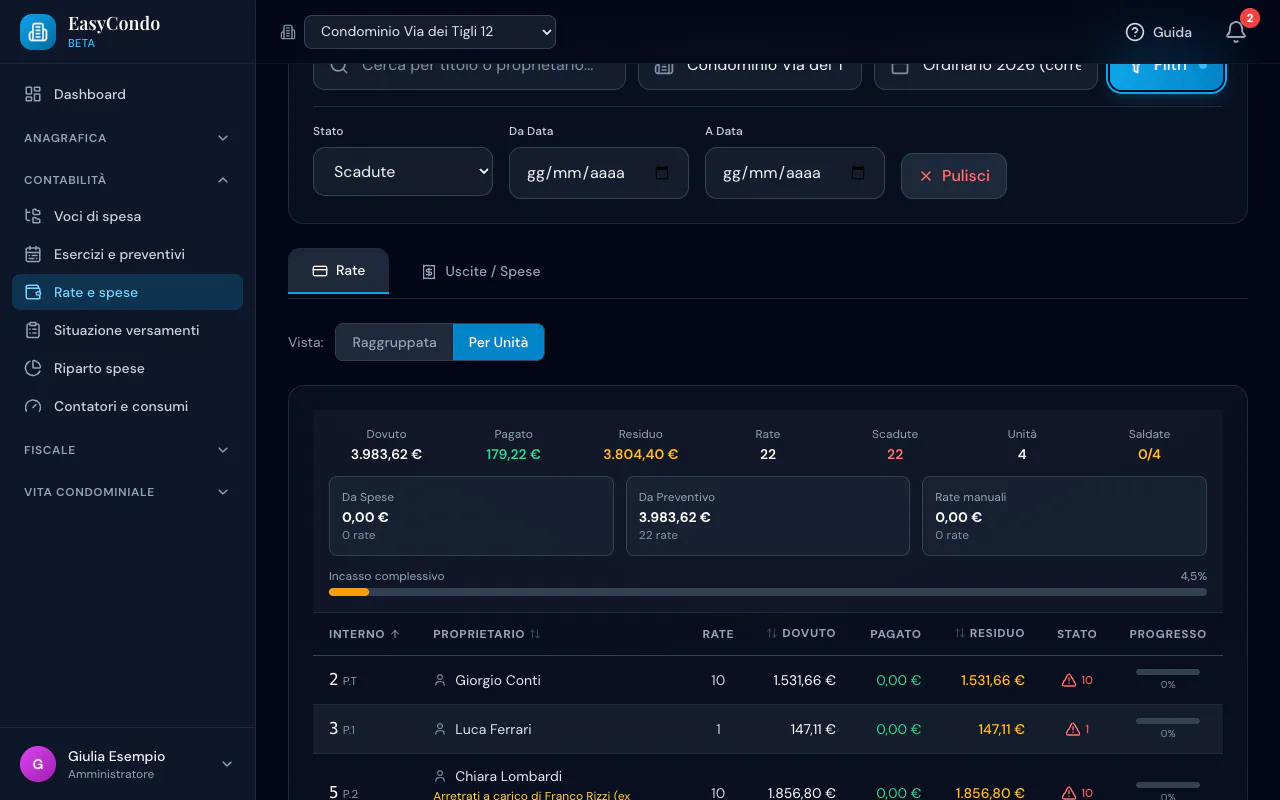Open the Stato dropdown showing Scadute
The image size is (1280, 800).
coord(403,172)
